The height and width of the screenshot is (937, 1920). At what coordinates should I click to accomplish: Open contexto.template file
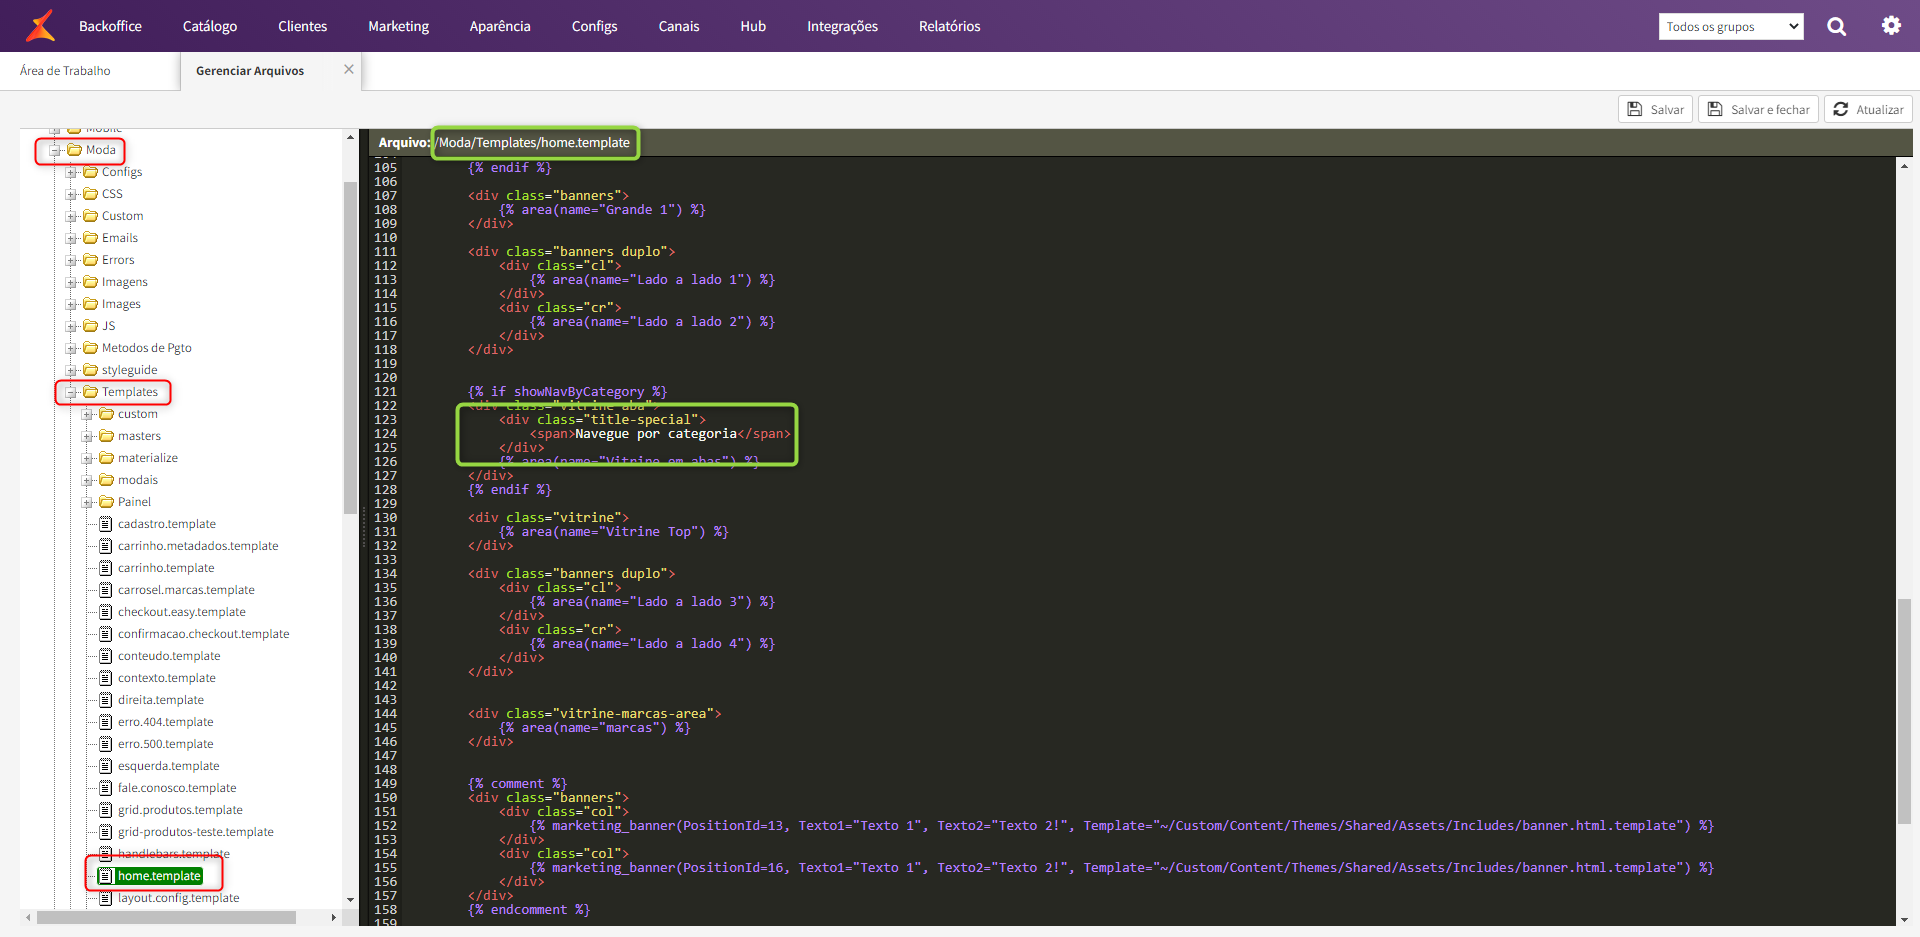[166, 678]
